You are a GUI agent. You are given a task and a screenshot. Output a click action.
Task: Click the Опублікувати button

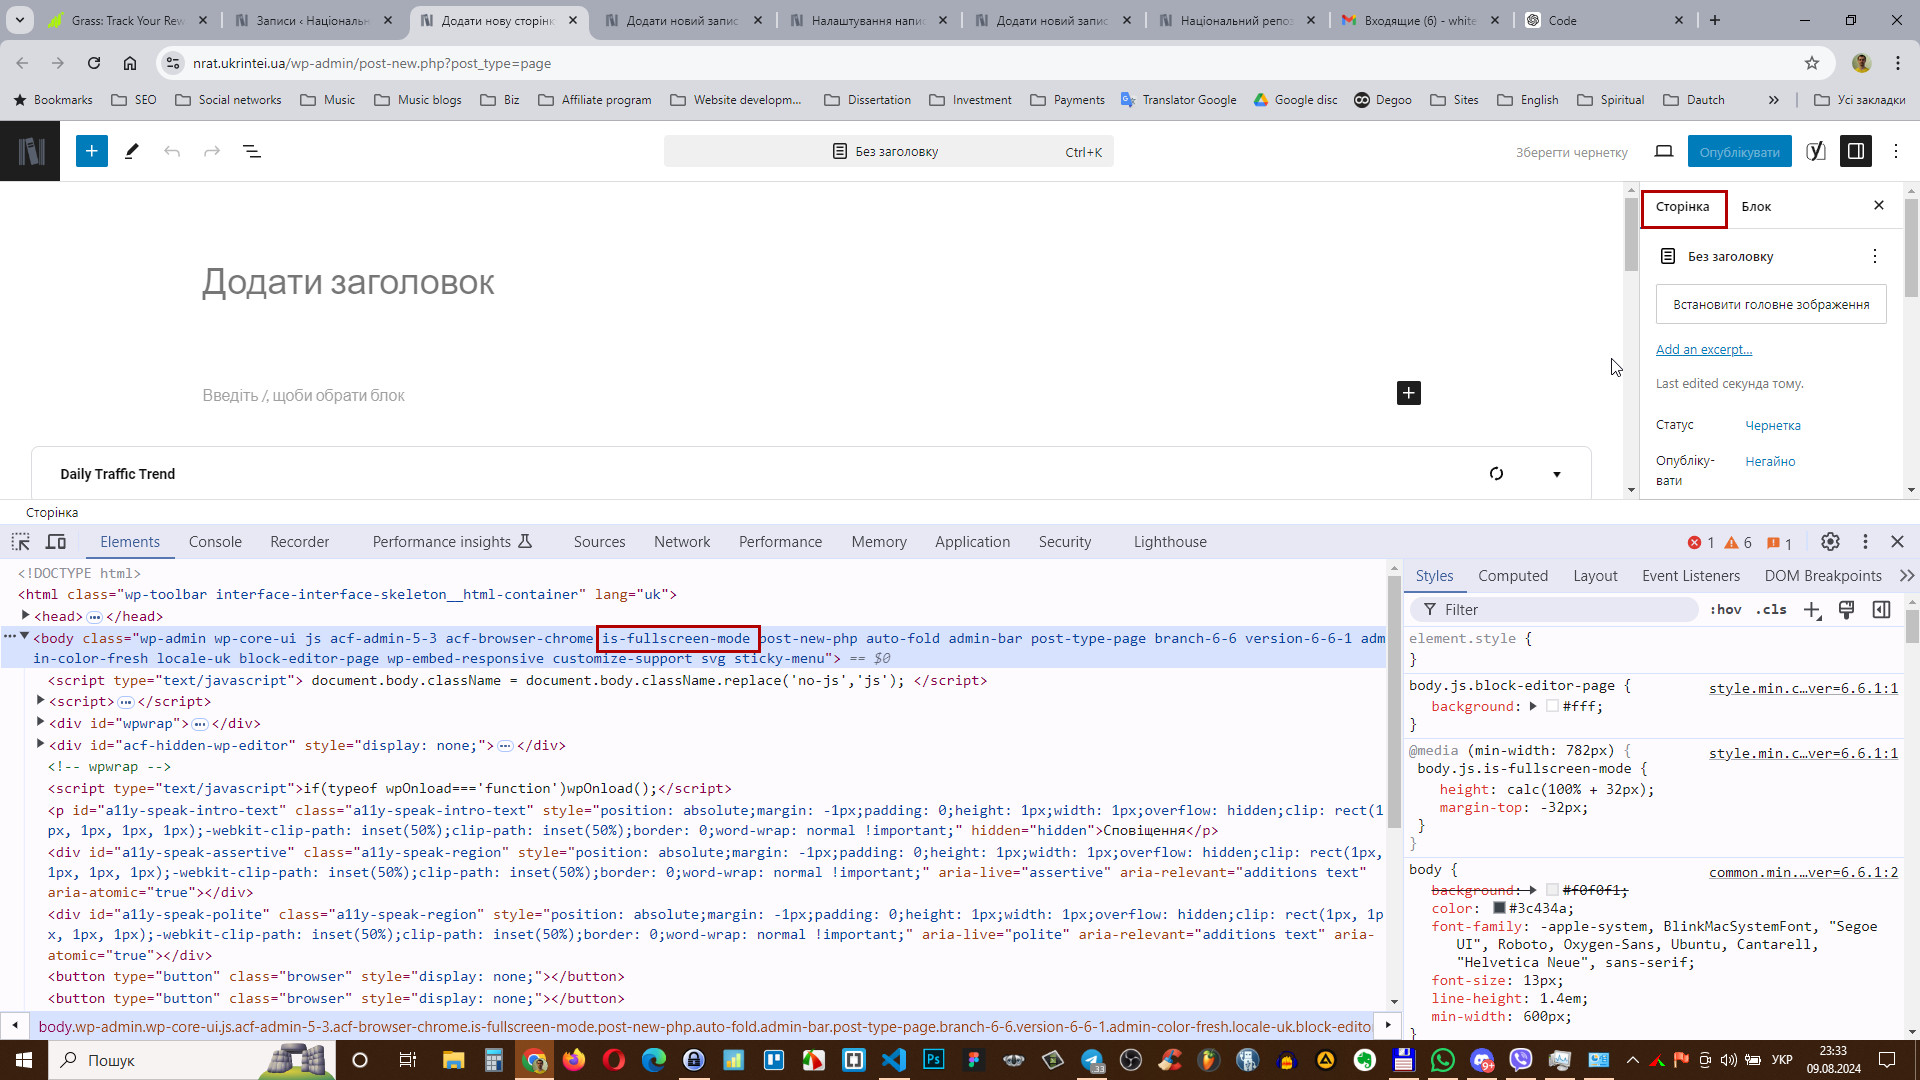click(x=1739, y=152)
